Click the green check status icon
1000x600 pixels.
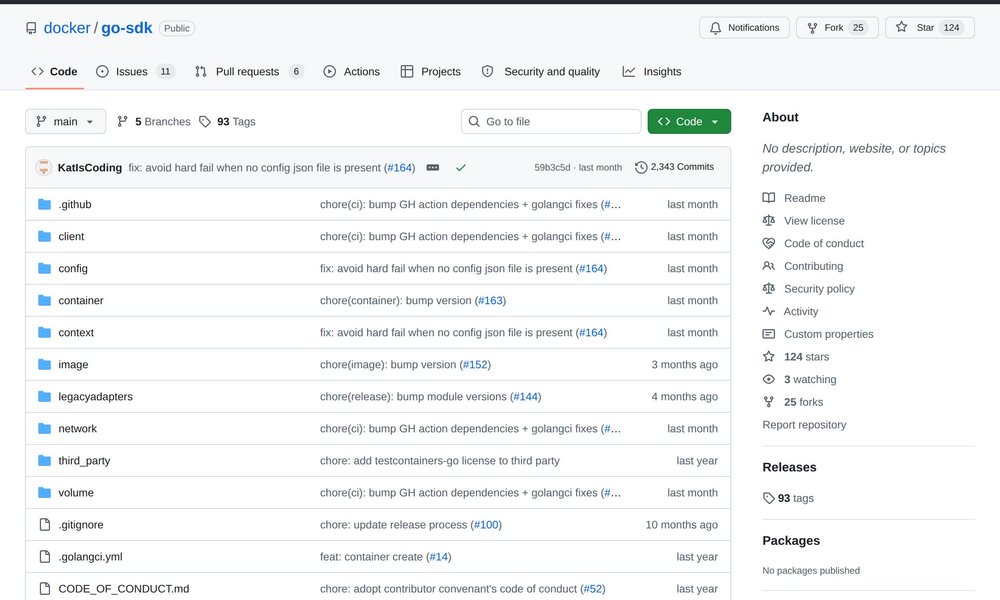click(460, 167)
